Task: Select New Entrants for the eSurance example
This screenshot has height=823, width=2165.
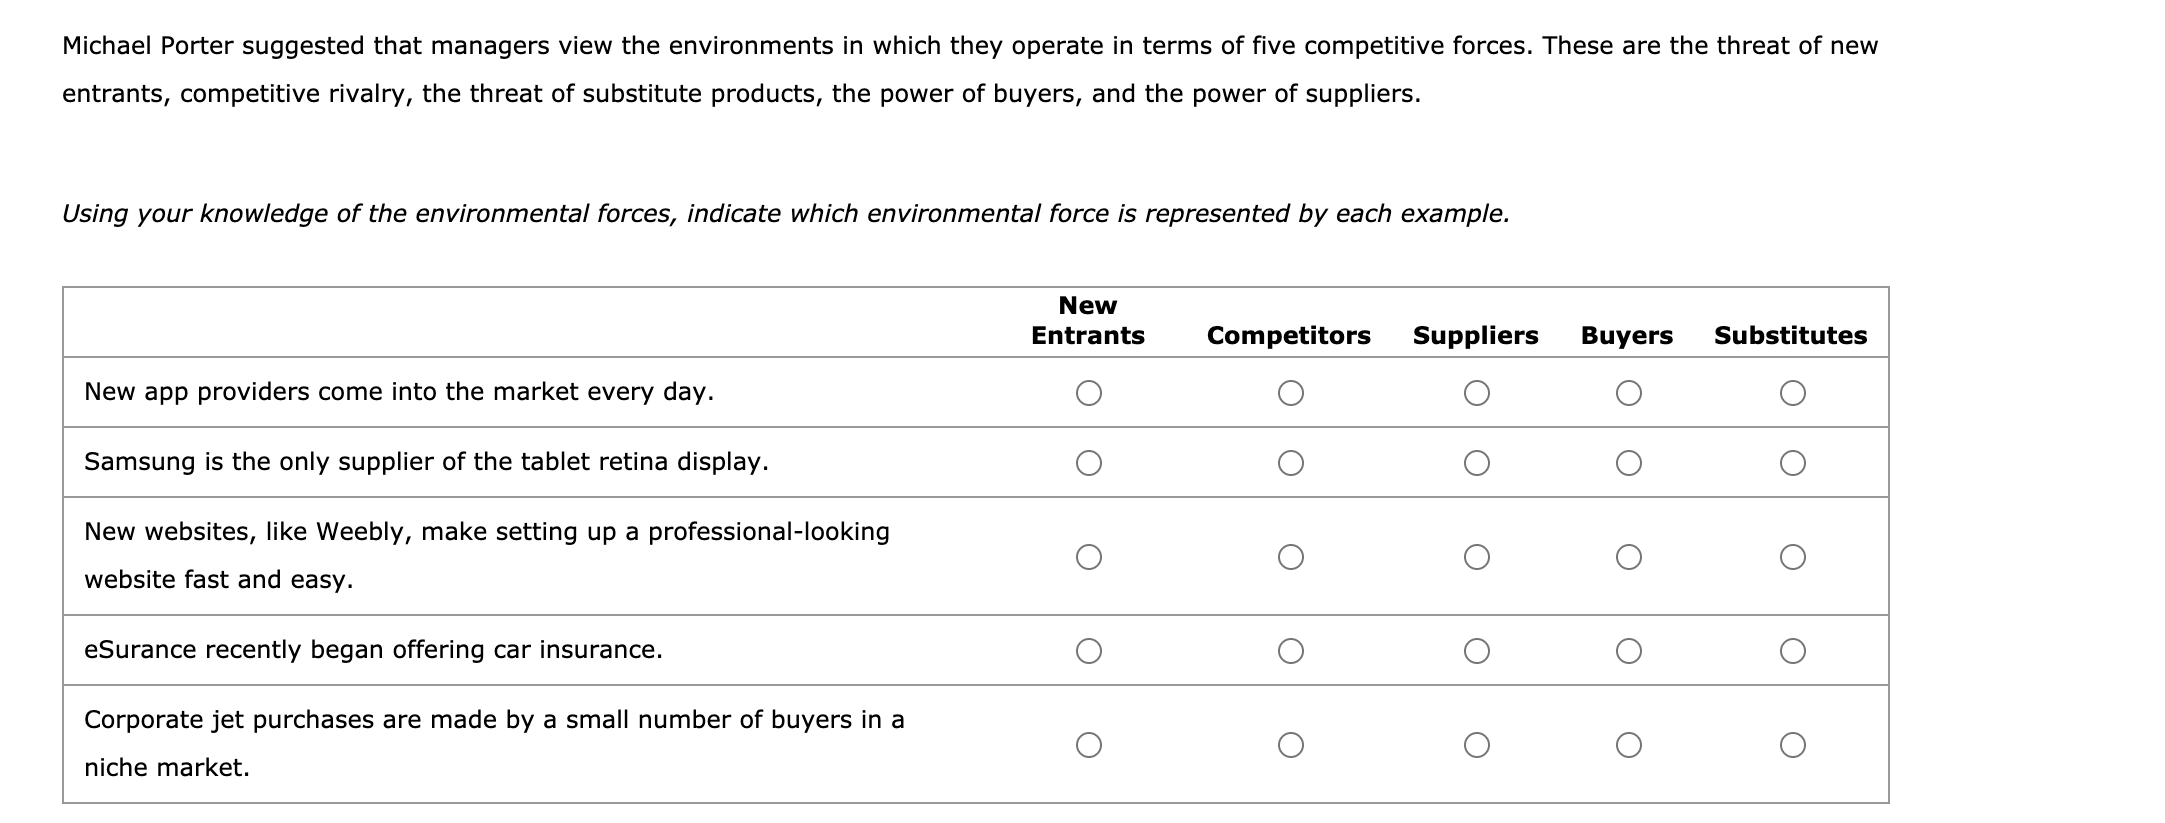Action: (x=1090, y=650)
